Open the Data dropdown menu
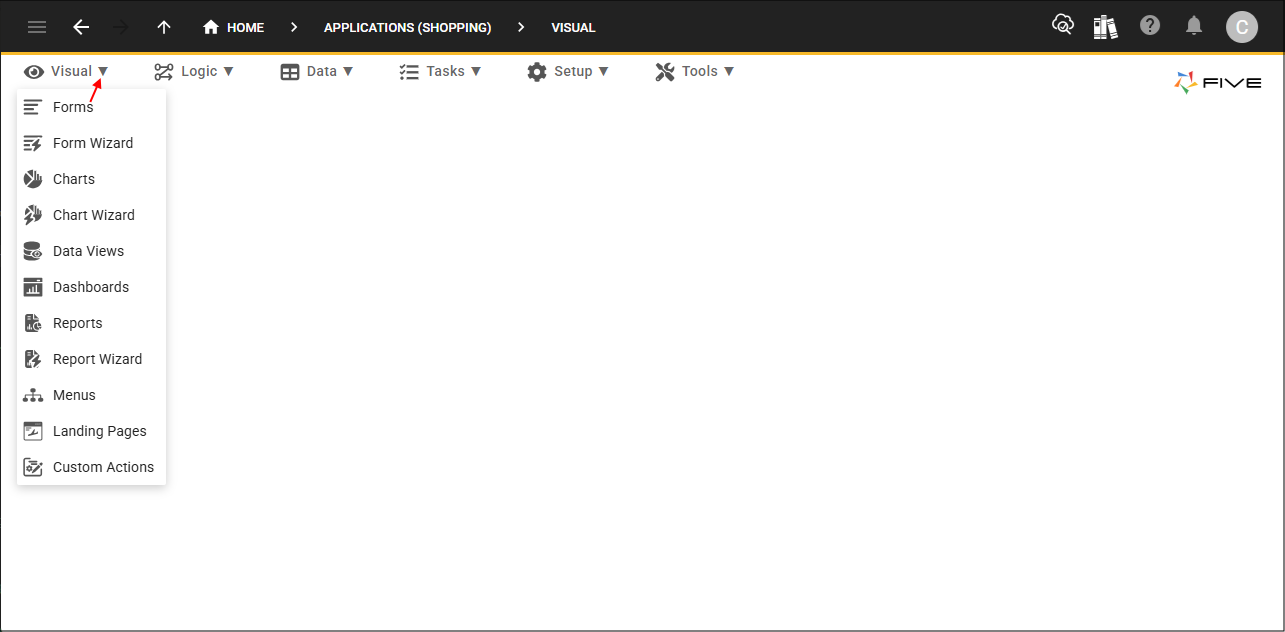The image size is (1285, 632). point(318,71)
